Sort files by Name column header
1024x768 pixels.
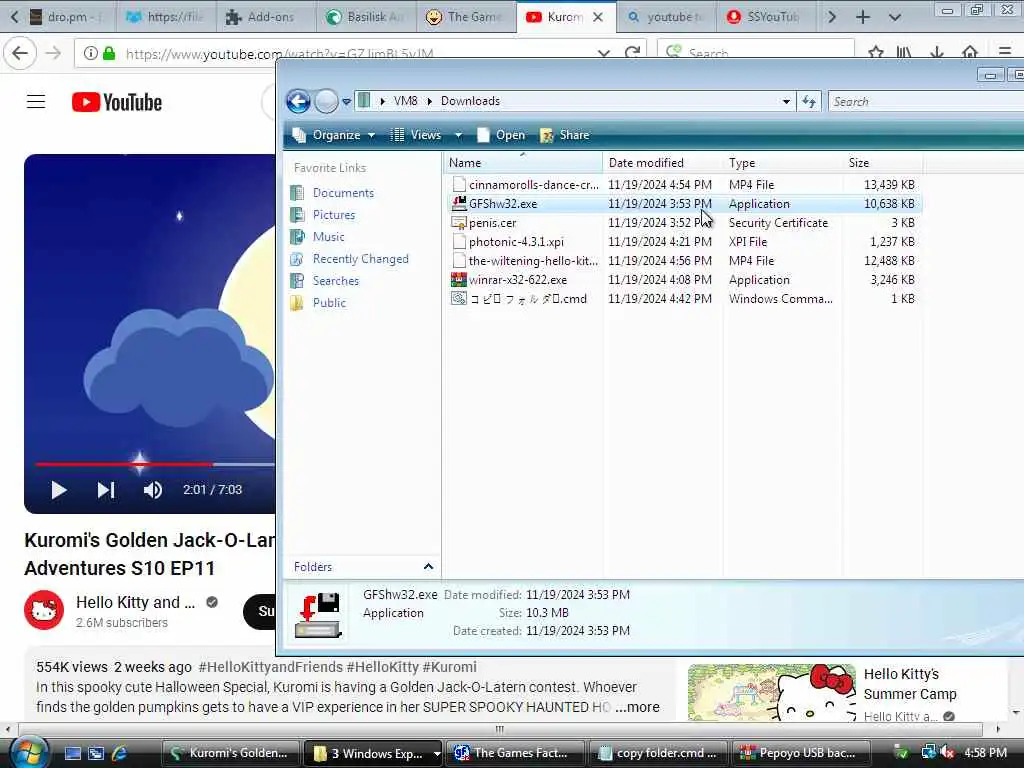coord(524,163)
